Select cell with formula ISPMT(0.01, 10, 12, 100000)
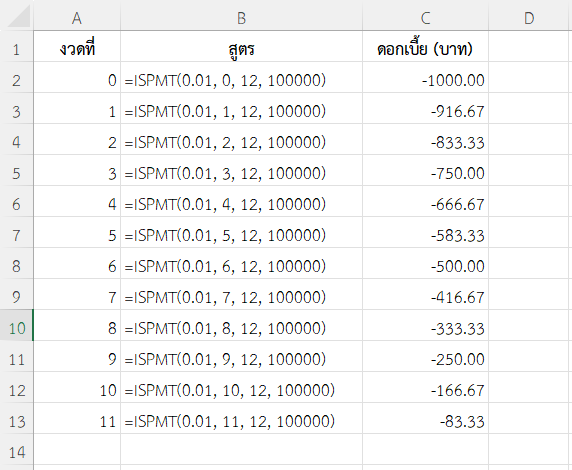 (x=241, y=388)
